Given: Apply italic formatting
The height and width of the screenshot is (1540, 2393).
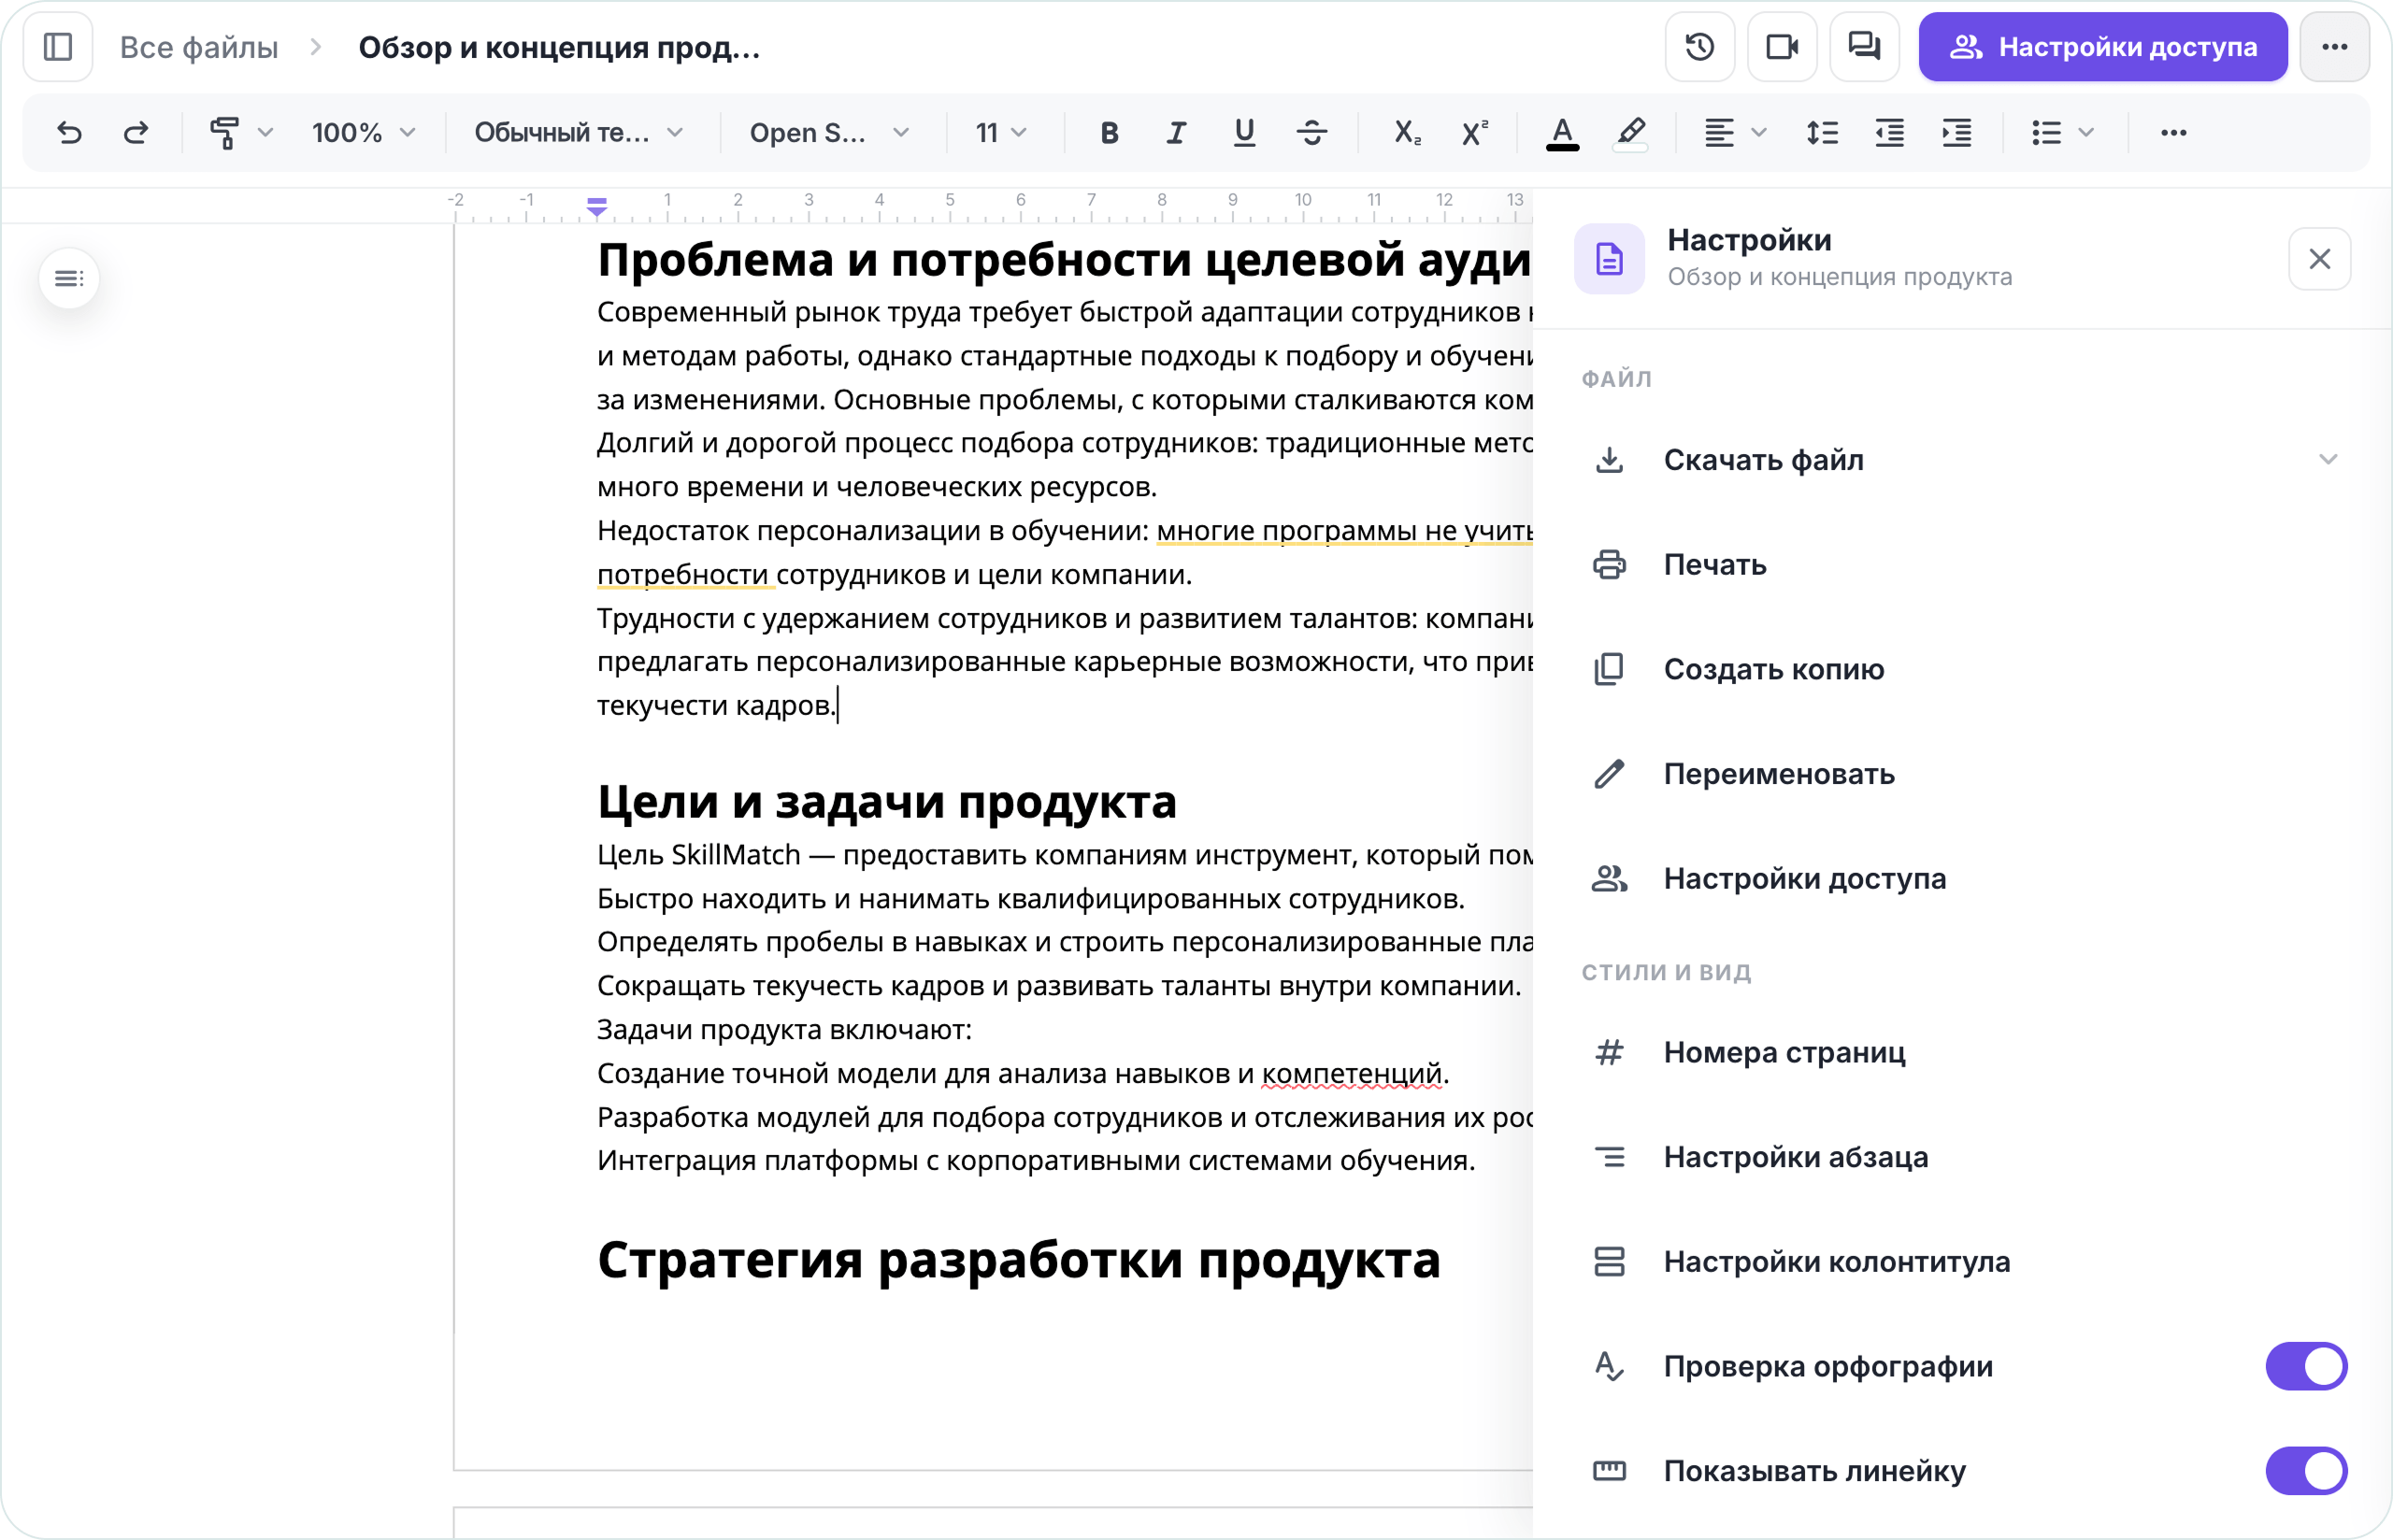Looking at the screenshot, I should pos(1176,132).
